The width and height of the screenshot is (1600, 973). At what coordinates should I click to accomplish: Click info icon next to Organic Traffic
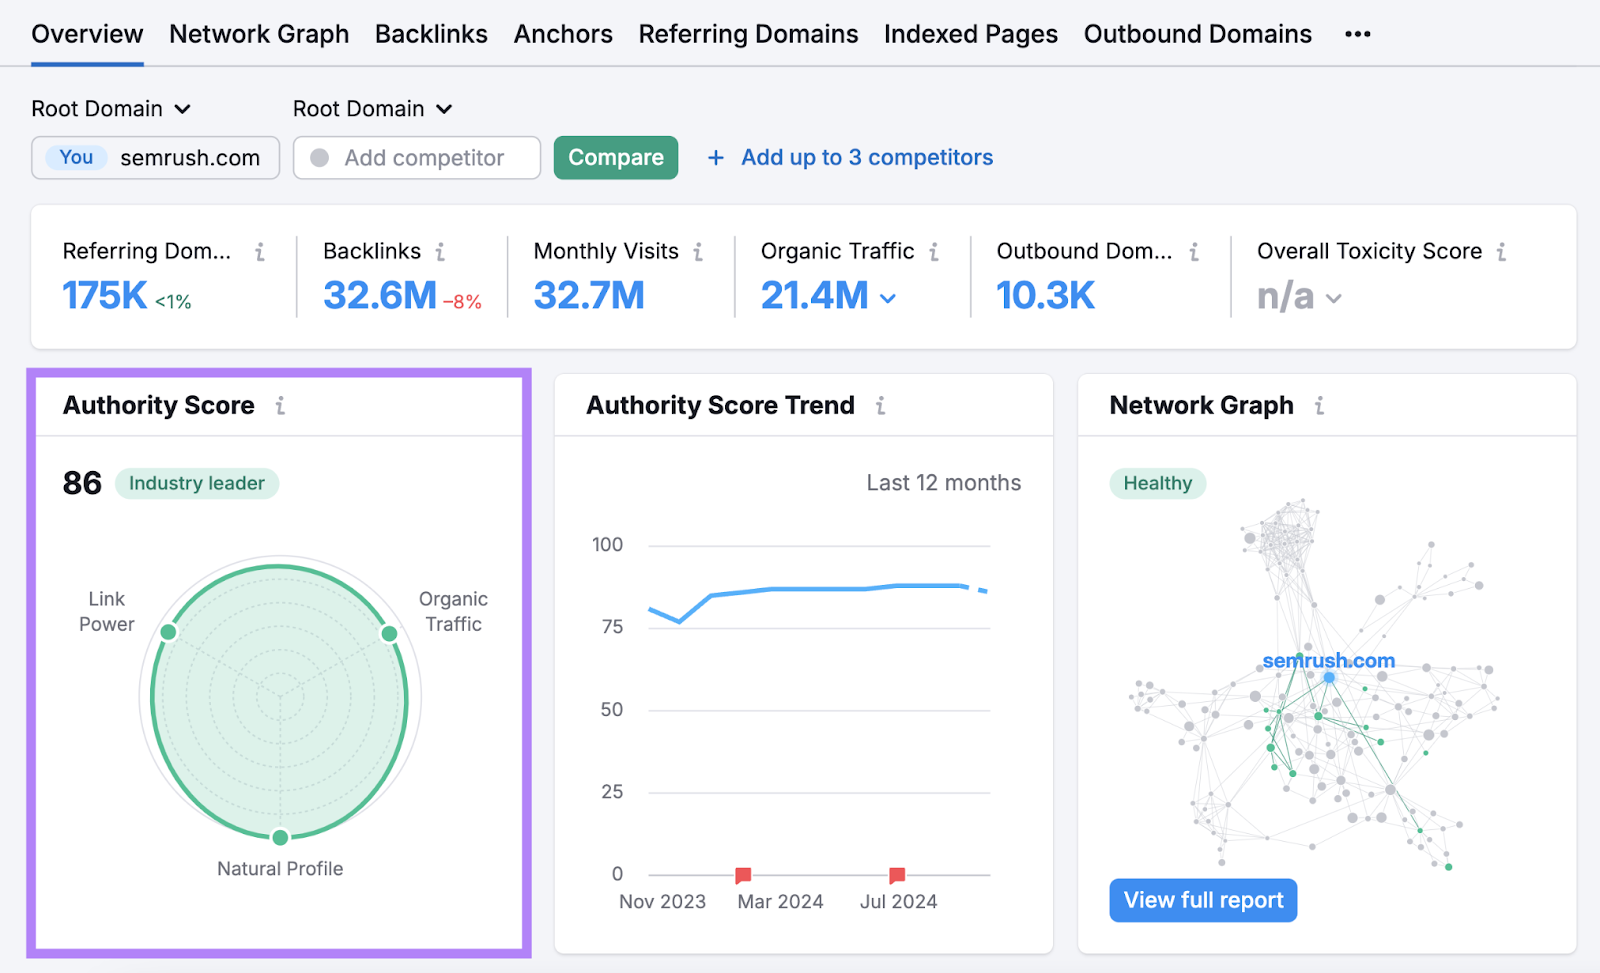[934, 252]
